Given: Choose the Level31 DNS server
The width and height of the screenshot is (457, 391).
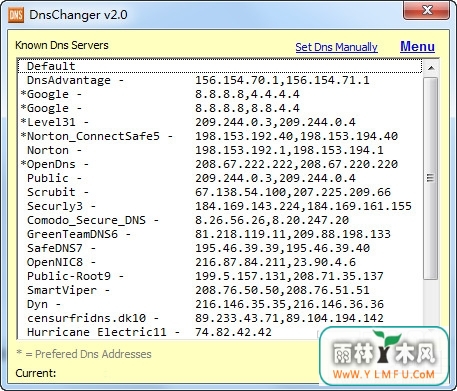Looking at the screenshot, I should tap(220, 122).
